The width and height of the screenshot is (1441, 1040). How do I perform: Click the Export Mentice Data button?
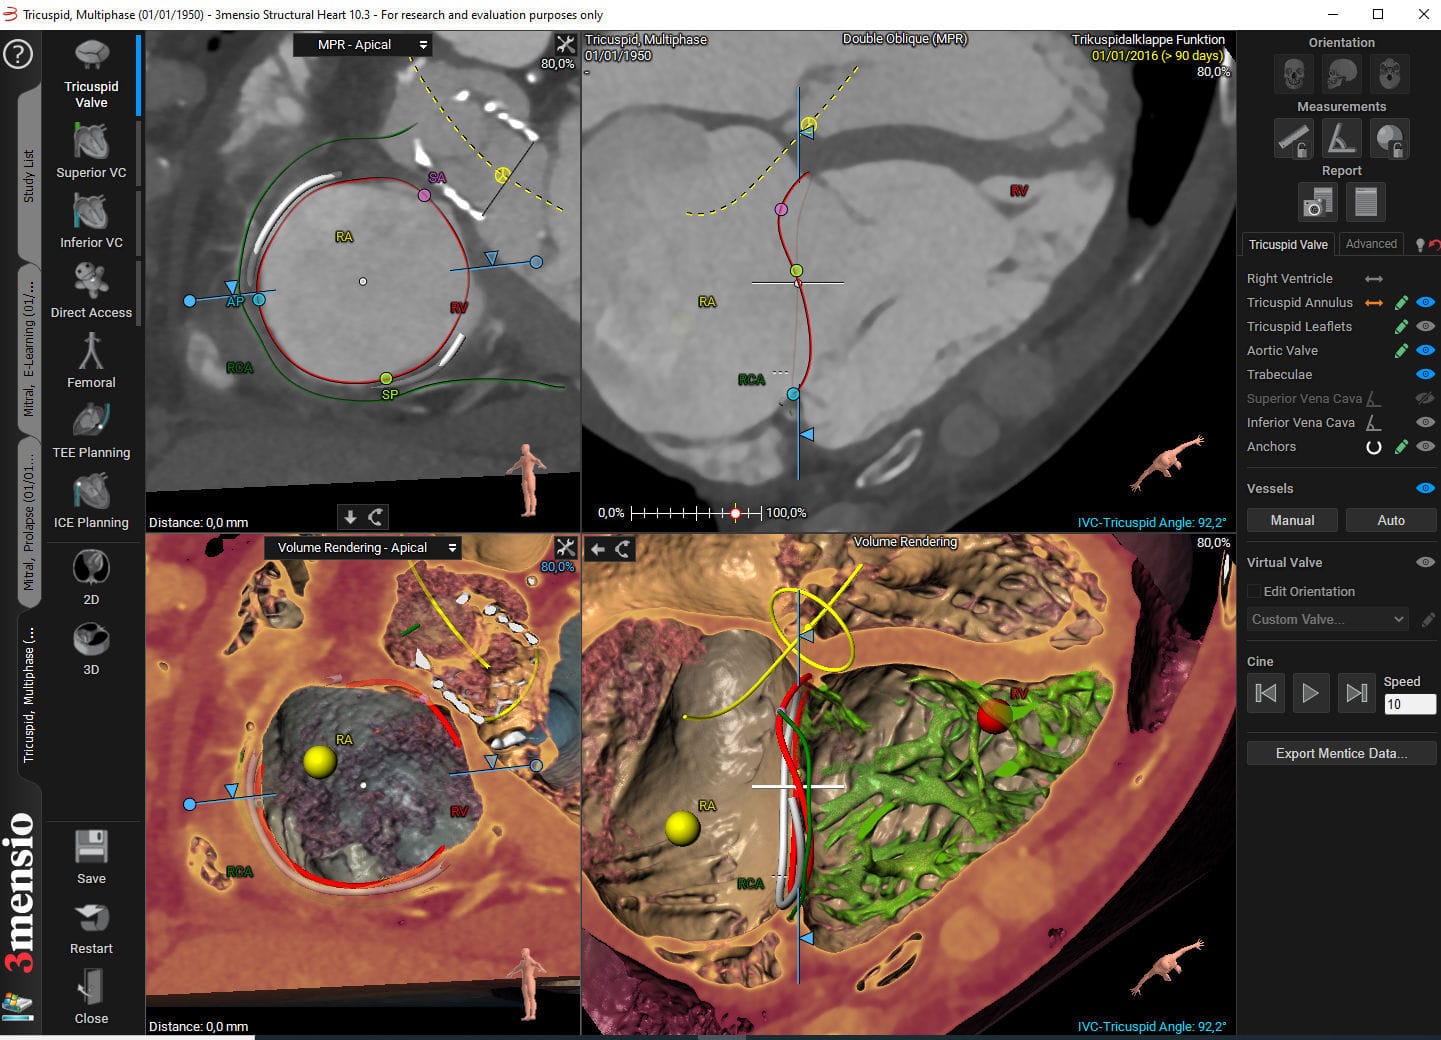1341,753
